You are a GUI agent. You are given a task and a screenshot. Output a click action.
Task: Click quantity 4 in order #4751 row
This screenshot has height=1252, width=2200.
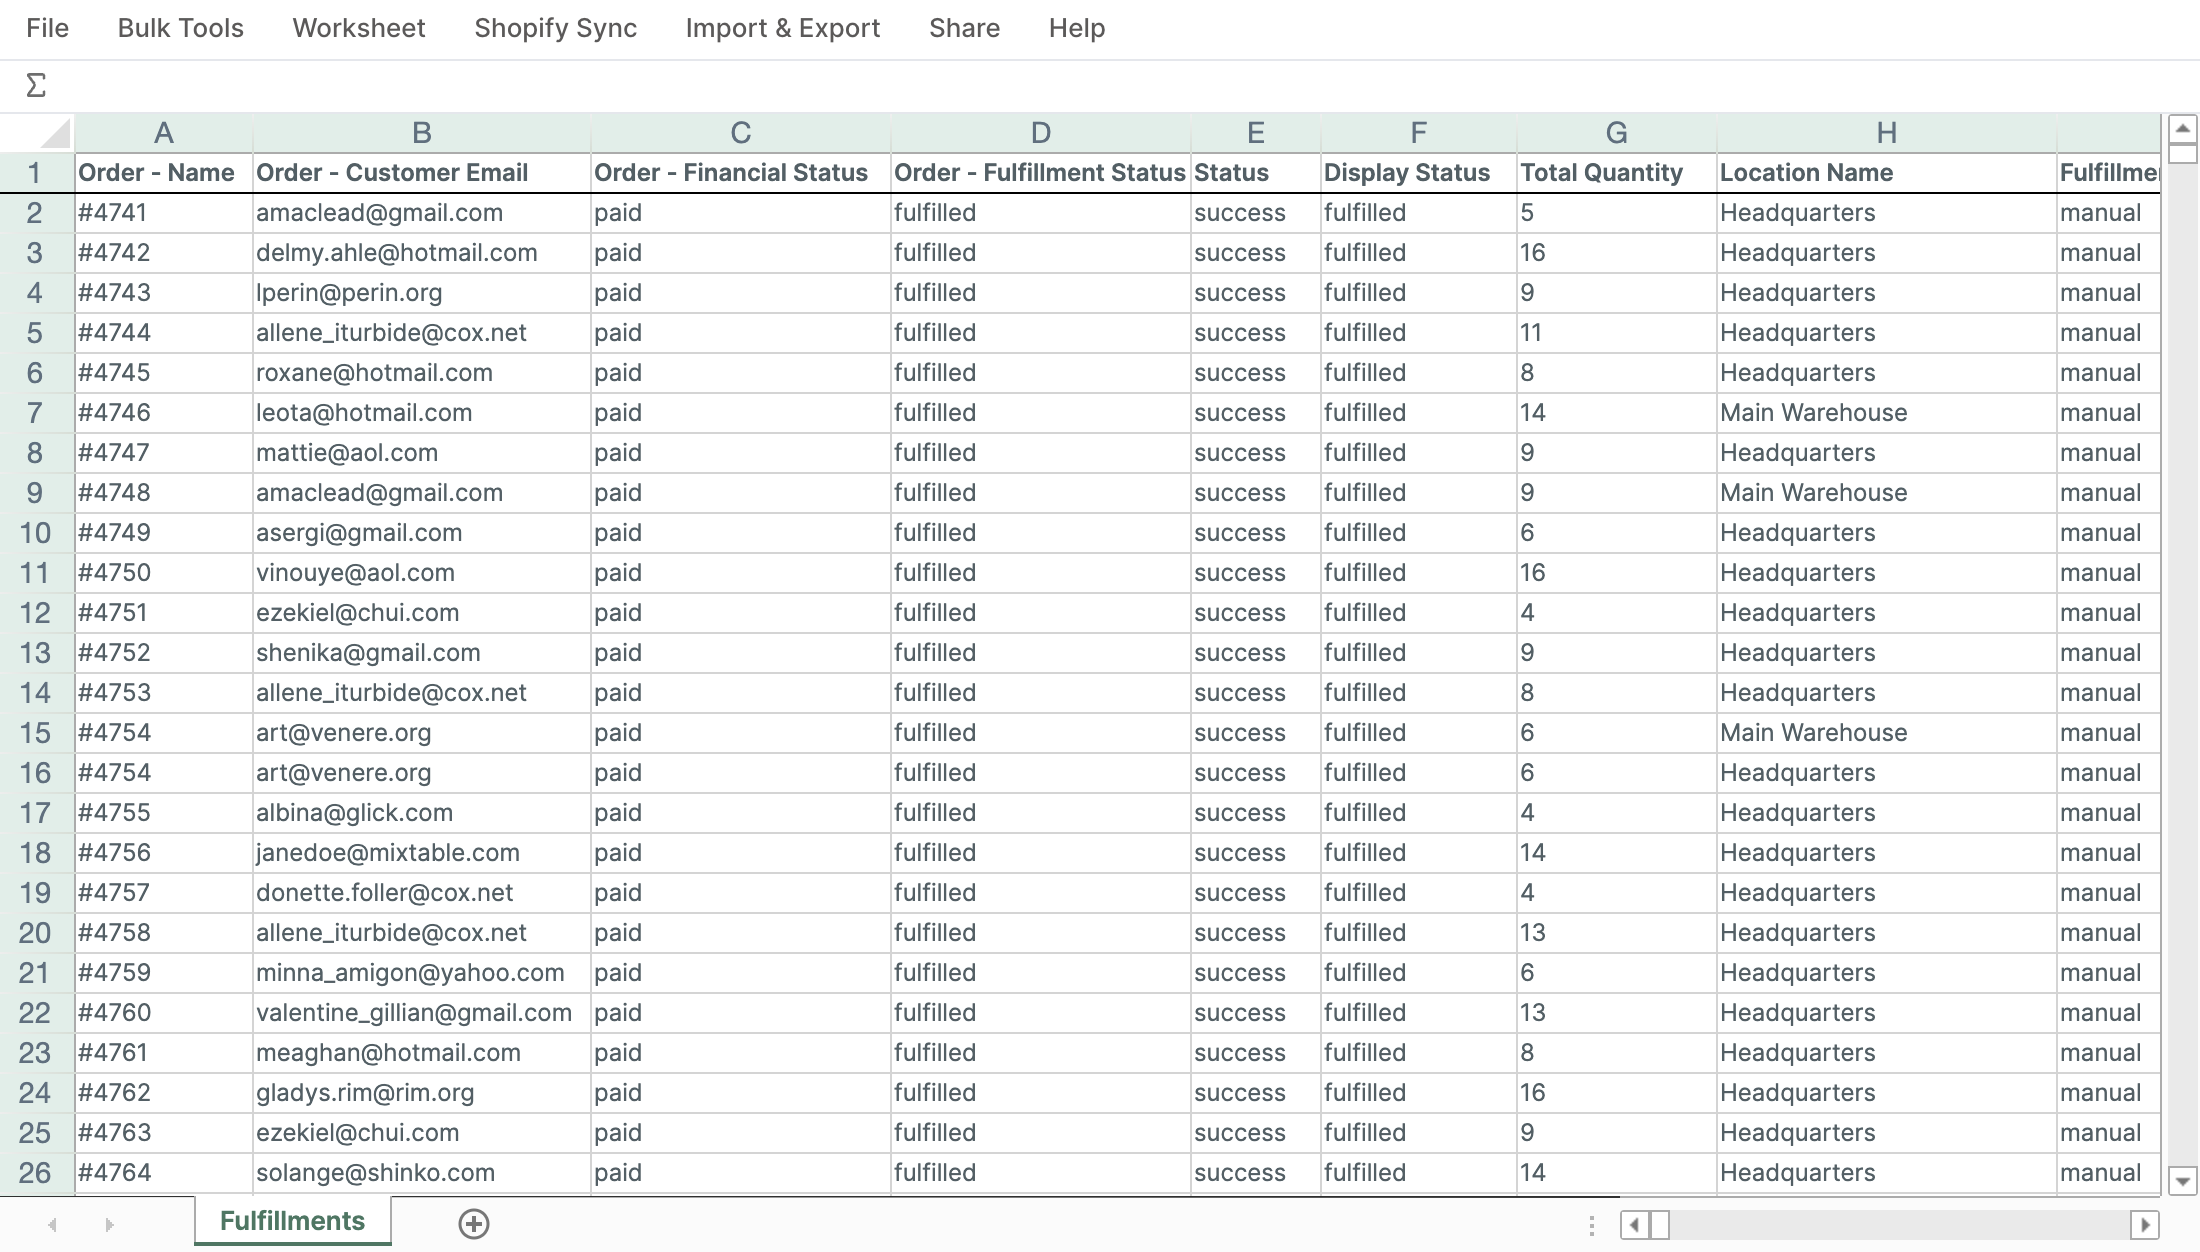[1617, 613]
